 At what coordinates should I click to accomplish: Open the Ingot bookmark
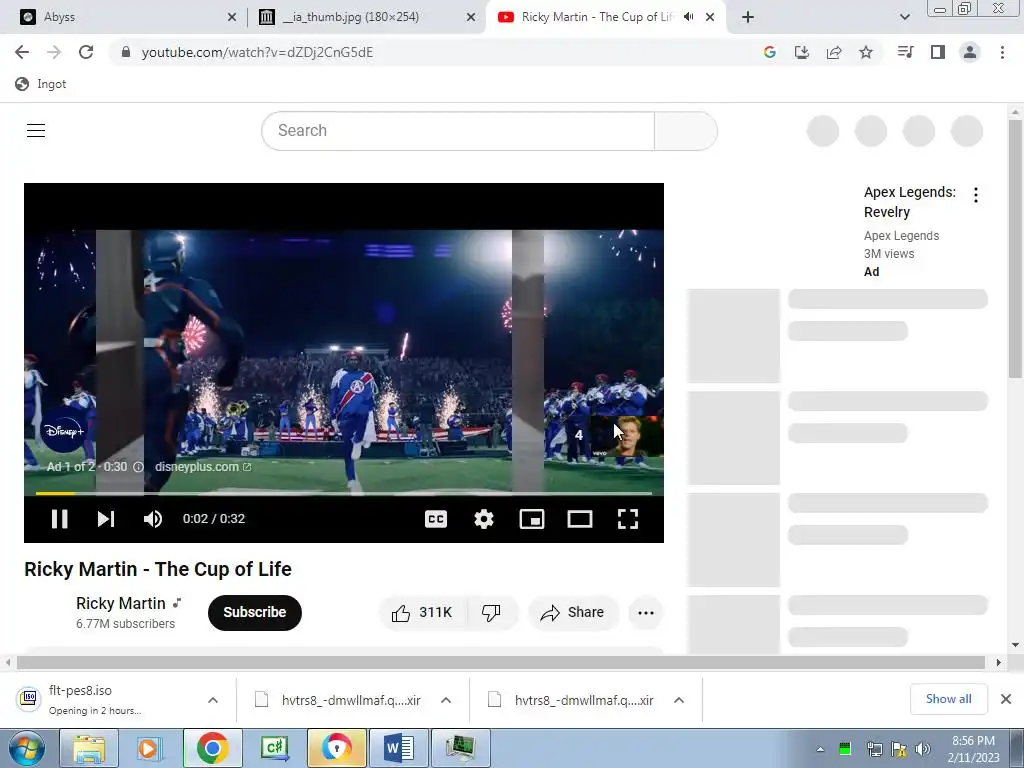[41, 84]
